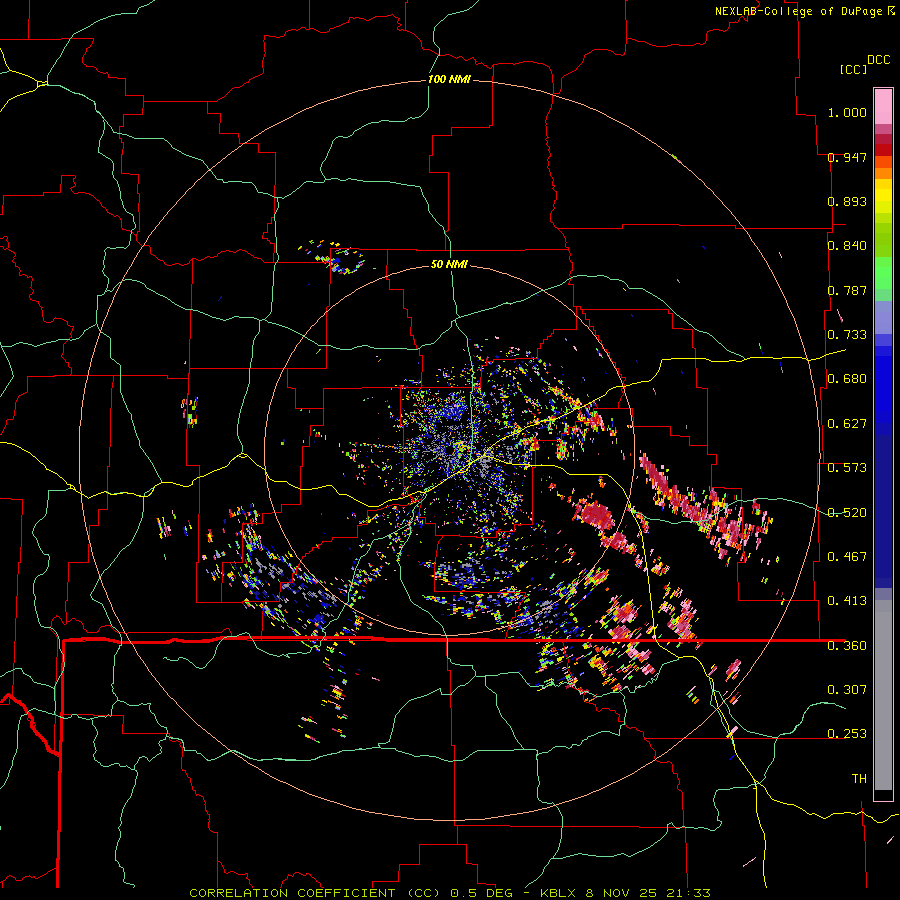This screenshot has width=900, height=900.
Task: Click the 0.413 legend value
Action: [x=847, y=601]
